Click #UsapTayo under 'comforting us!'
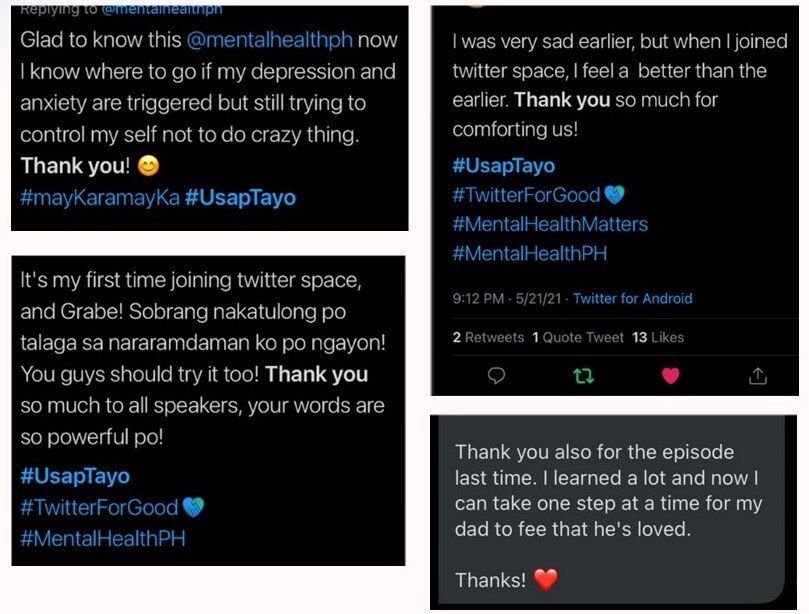The height and width of the screenshot is (614, 809). pyautogui.click(x=503, y=165)
